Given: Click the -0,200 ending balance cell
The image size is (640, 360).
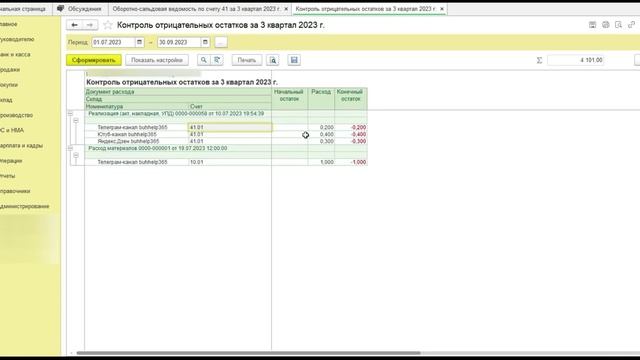Looking at the screenshot, I should click(x=351, y=127).
